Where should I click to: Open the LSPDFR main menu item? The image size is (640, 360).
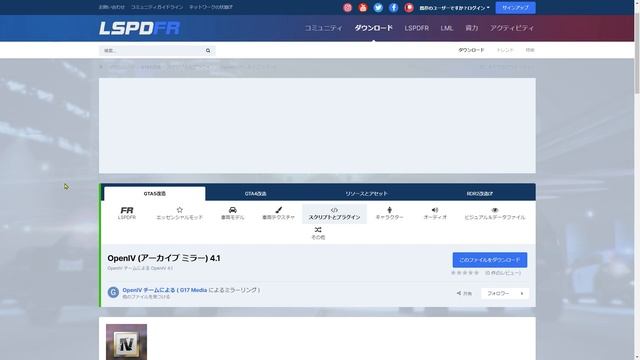[416, 28]
